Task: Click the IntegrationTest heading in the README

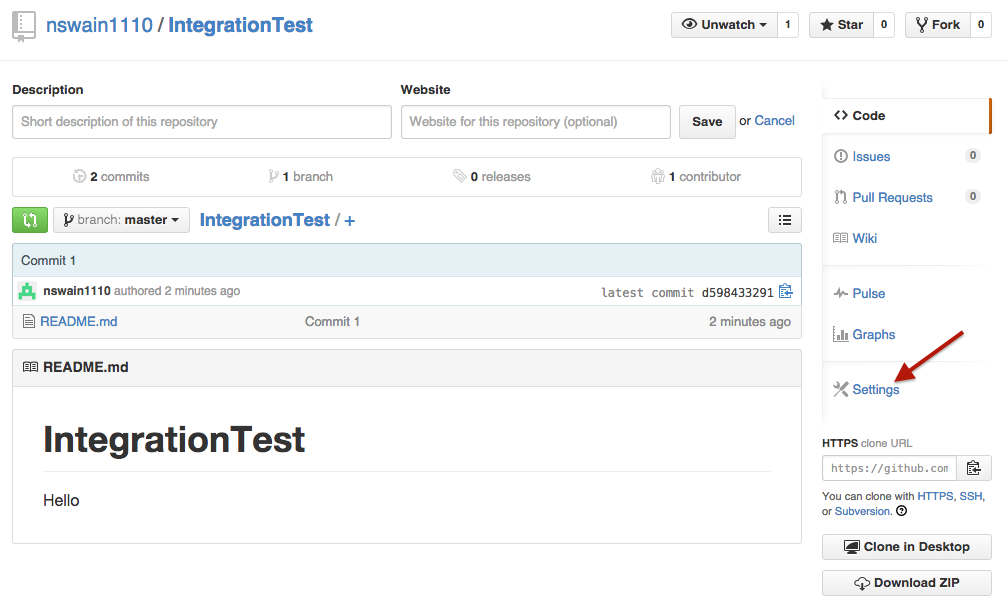Action: 173,439
